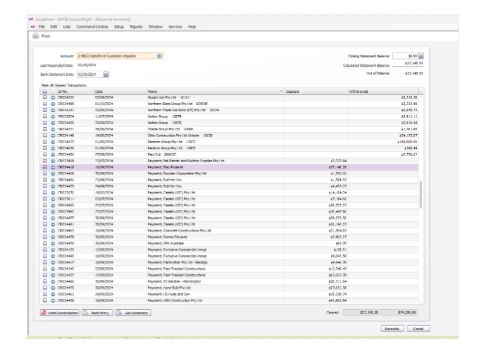
Task: Open detail arrow for Home Built payment
Action: pos(53,288)
